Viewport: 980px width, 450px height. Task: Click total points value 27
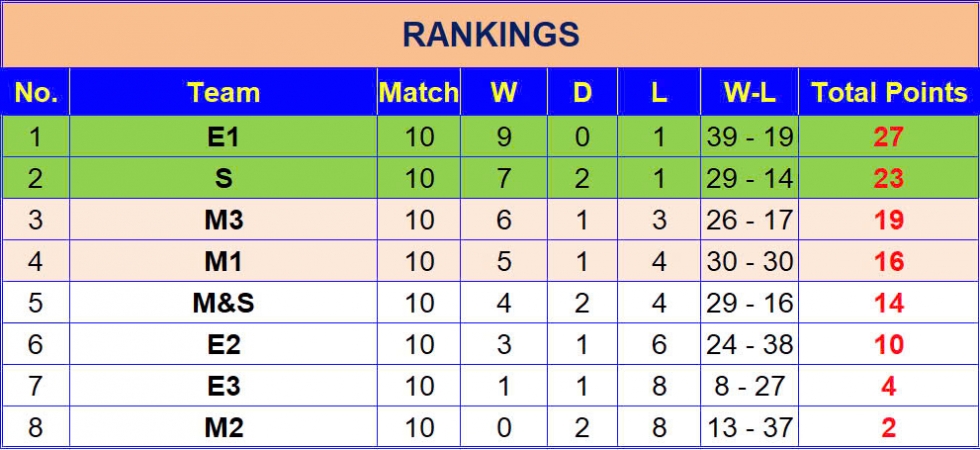tap(889, 137)
